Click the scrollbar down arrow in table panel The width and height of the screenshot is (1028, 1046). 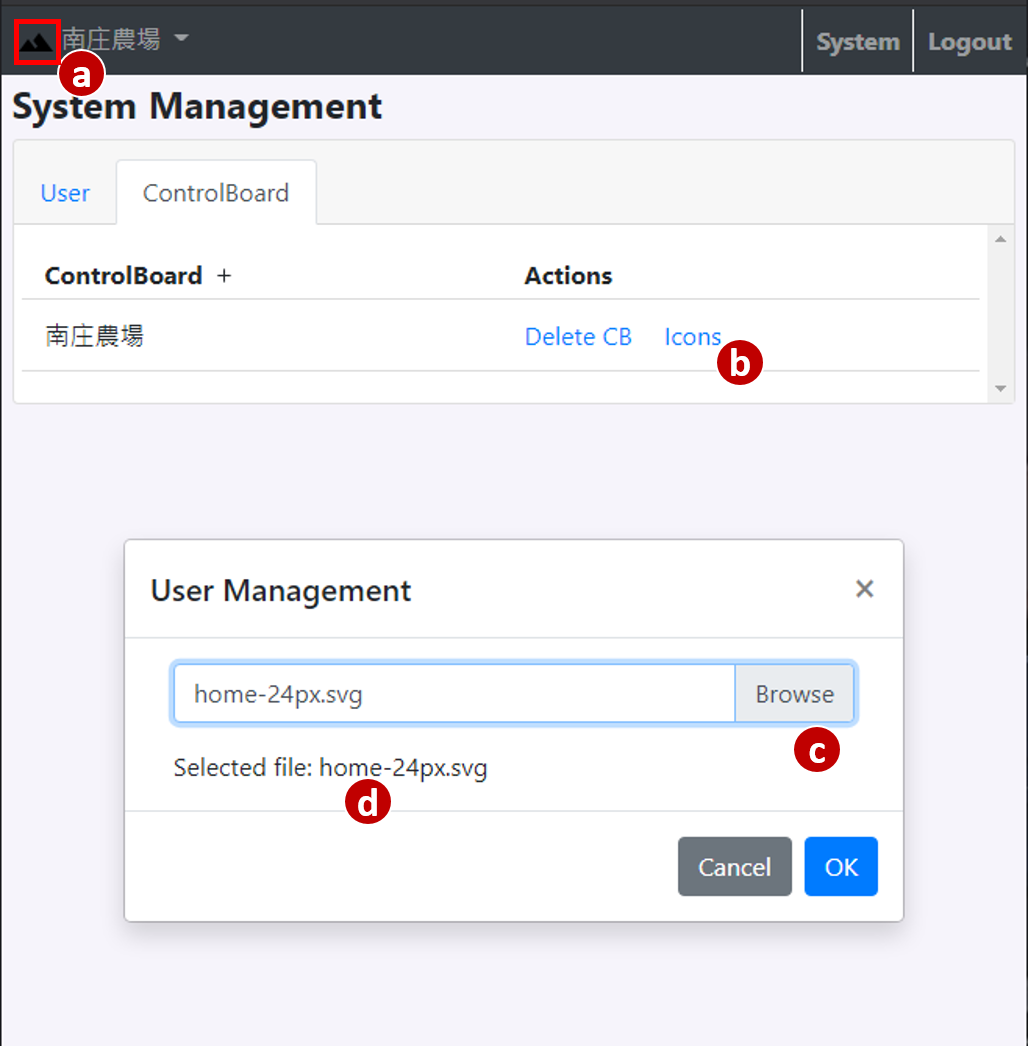point(1000,388)
